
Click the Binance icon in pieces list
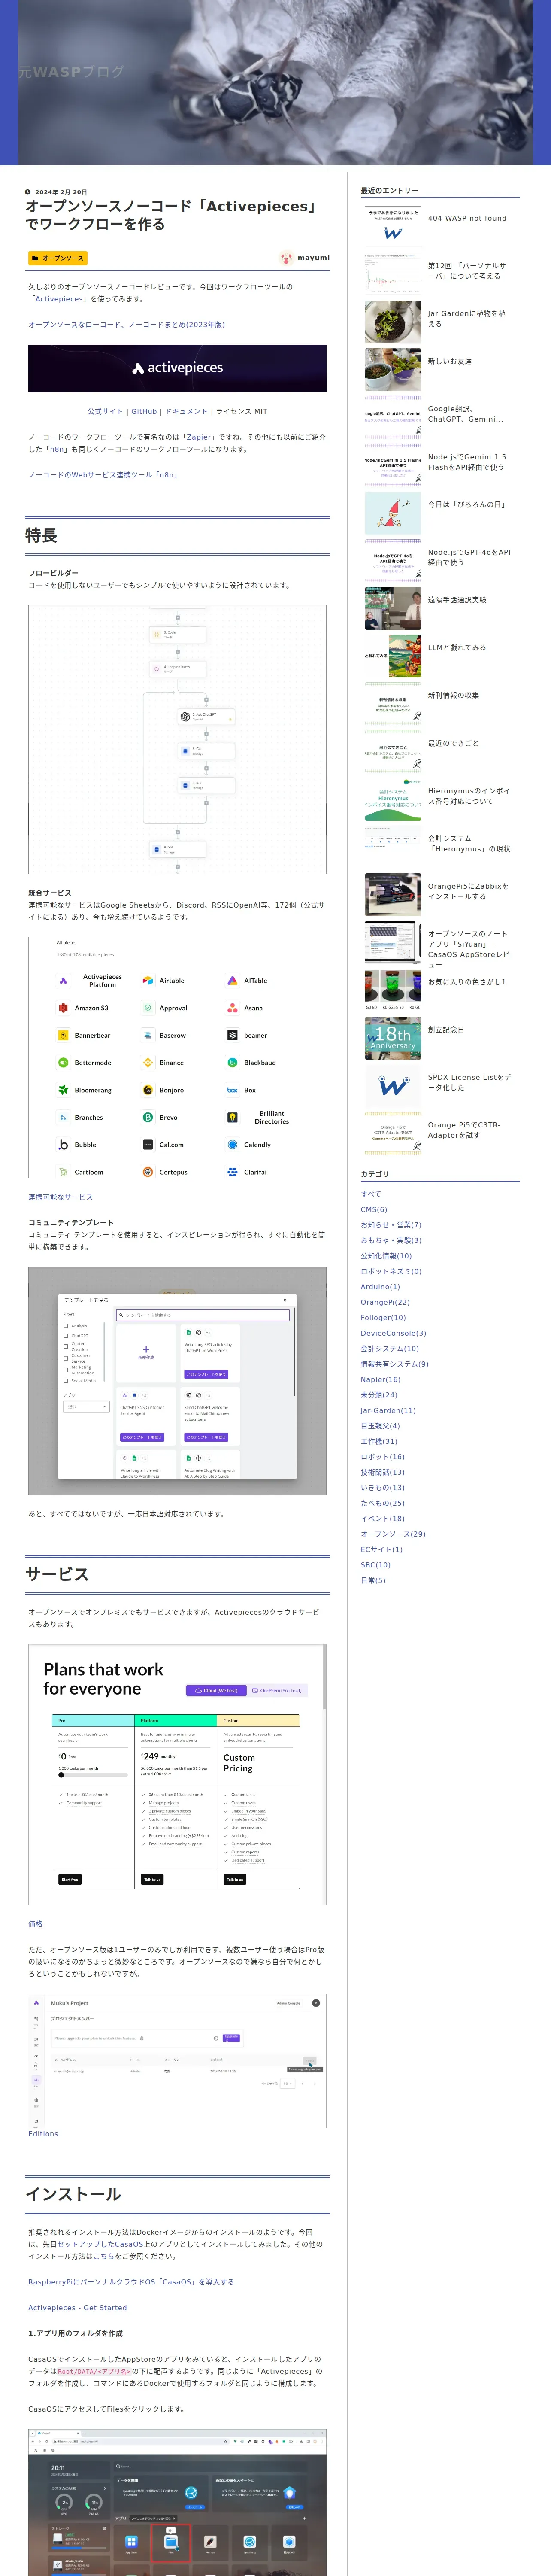148,1062
